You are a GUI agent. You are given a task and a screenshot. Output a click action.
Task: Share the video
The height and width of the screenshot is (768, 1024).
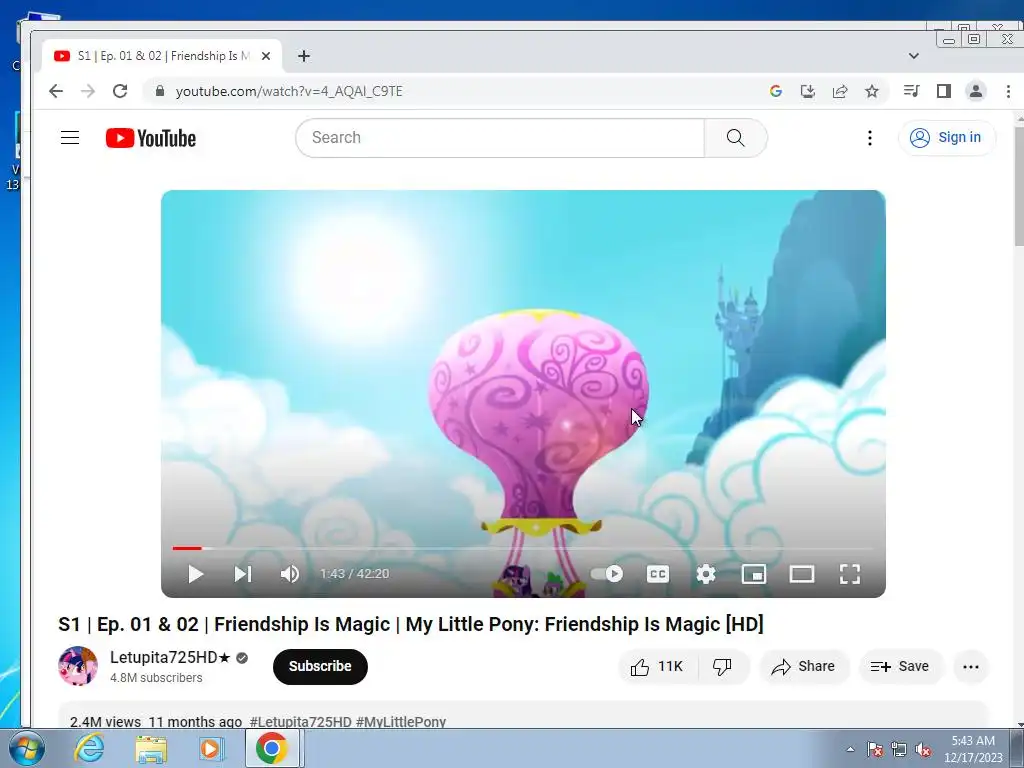point(803,666)
